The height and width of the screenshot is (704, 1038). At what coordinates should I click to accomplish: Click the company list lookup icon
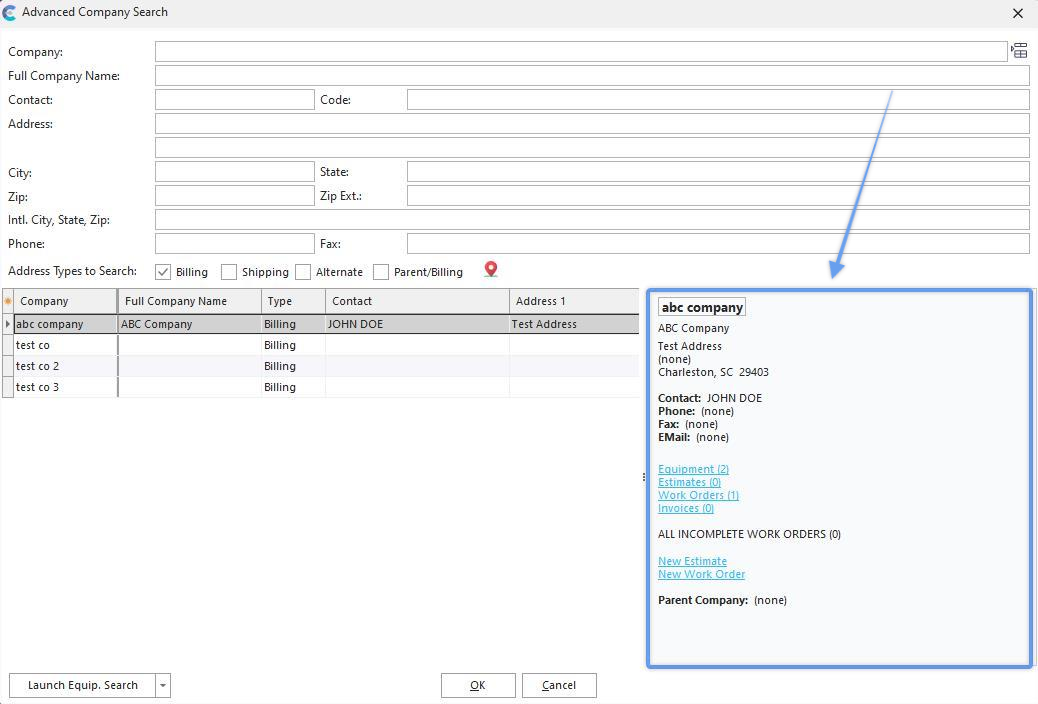click(x=1019, y=51)
